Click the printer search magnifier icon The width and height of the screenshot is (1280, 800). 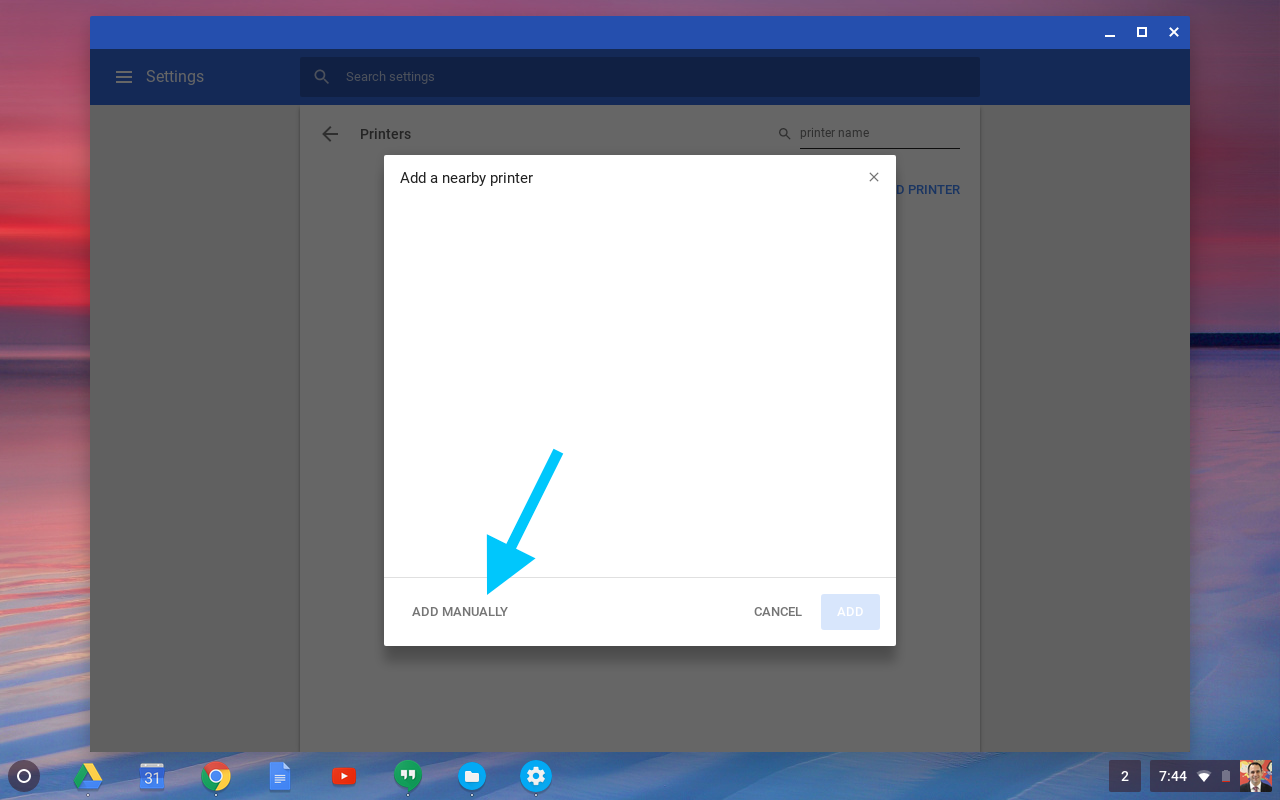pyautogui.click(x=785, y=133)
